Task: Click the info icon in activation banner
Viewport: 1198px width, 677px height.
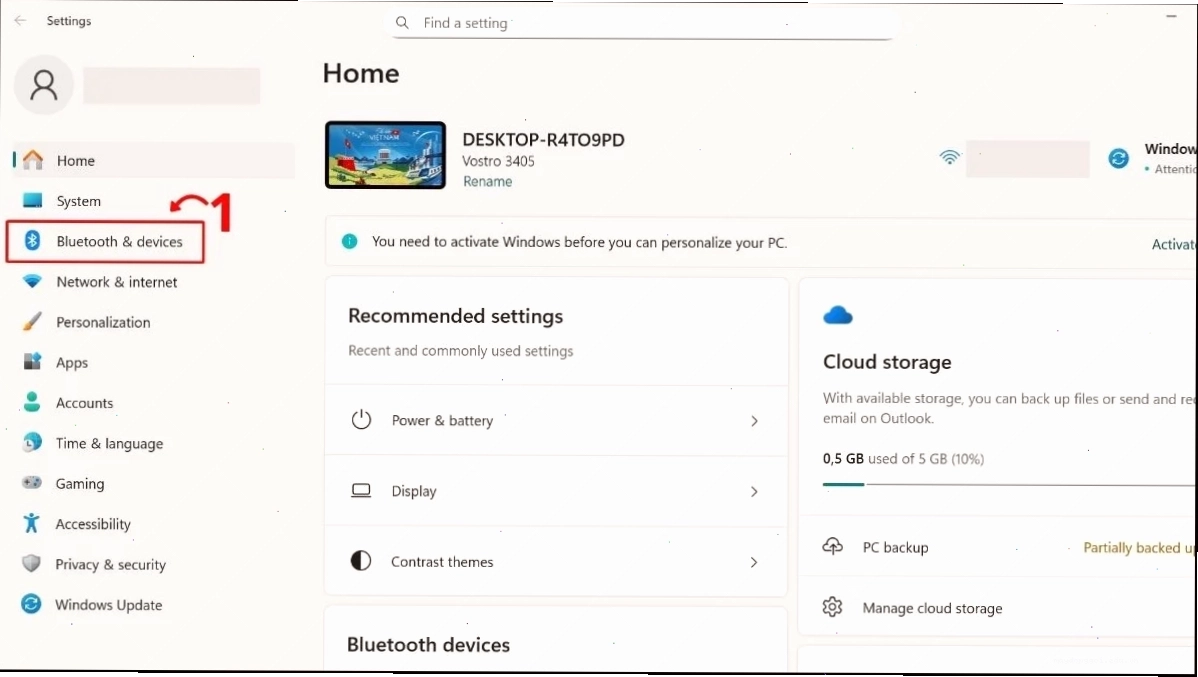Action: pyautogui.click(x=349, y=241)
